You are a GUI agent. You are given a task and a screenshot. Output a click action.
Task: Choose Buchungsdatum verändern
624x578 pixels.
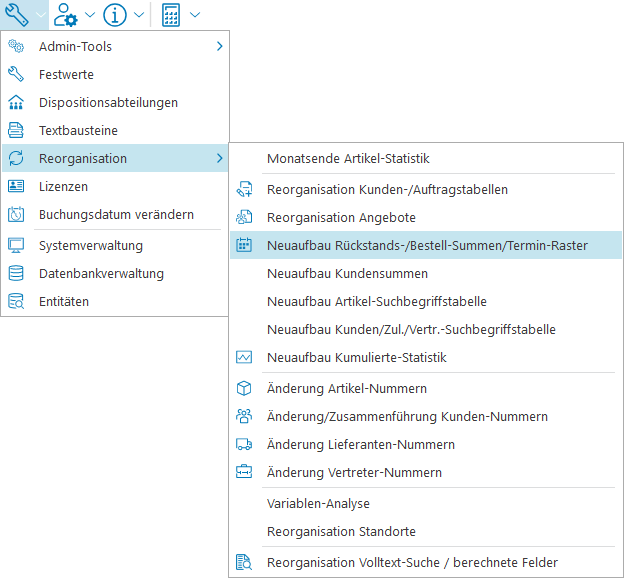point(116,214)
